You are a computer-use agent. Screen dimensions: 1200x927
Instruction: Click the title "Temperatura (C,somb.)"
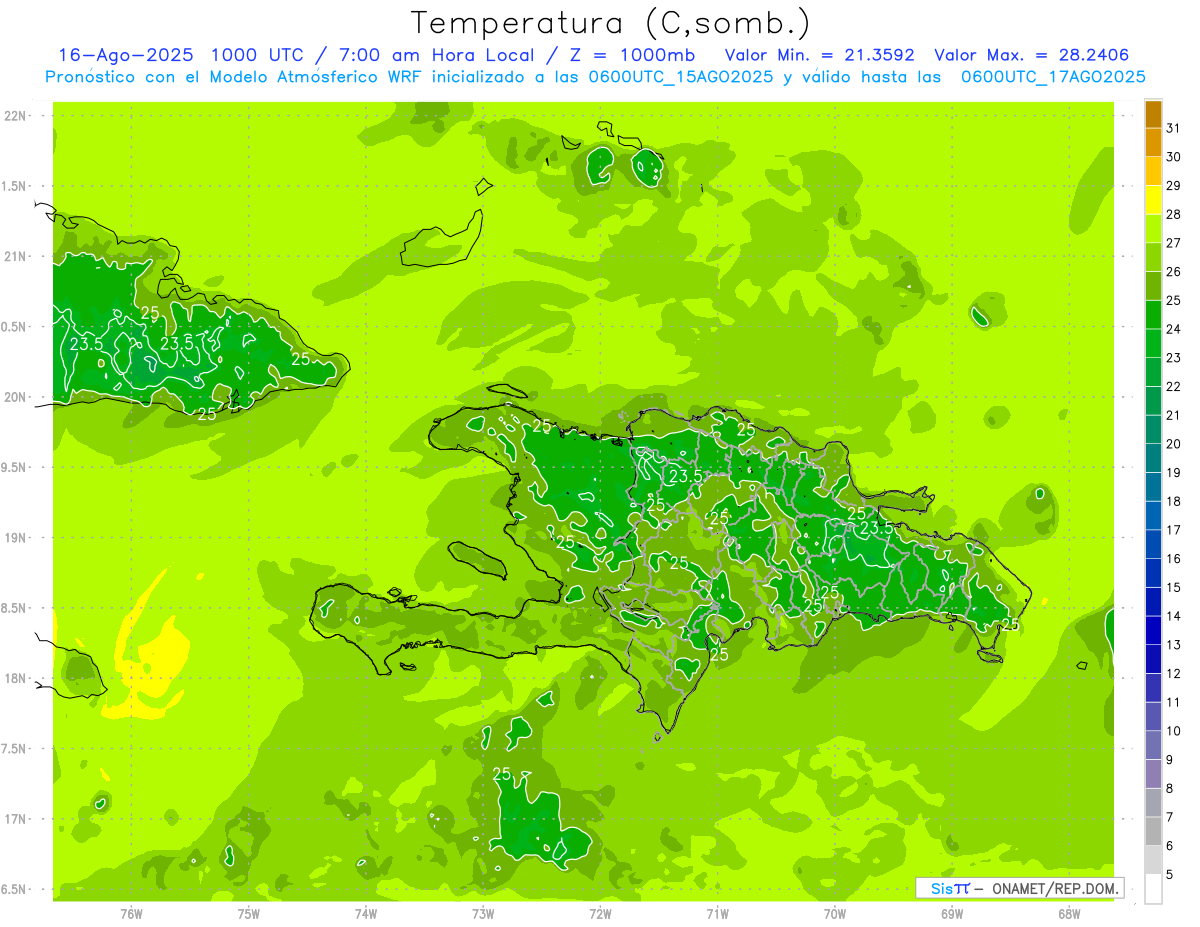click(611, 22)
